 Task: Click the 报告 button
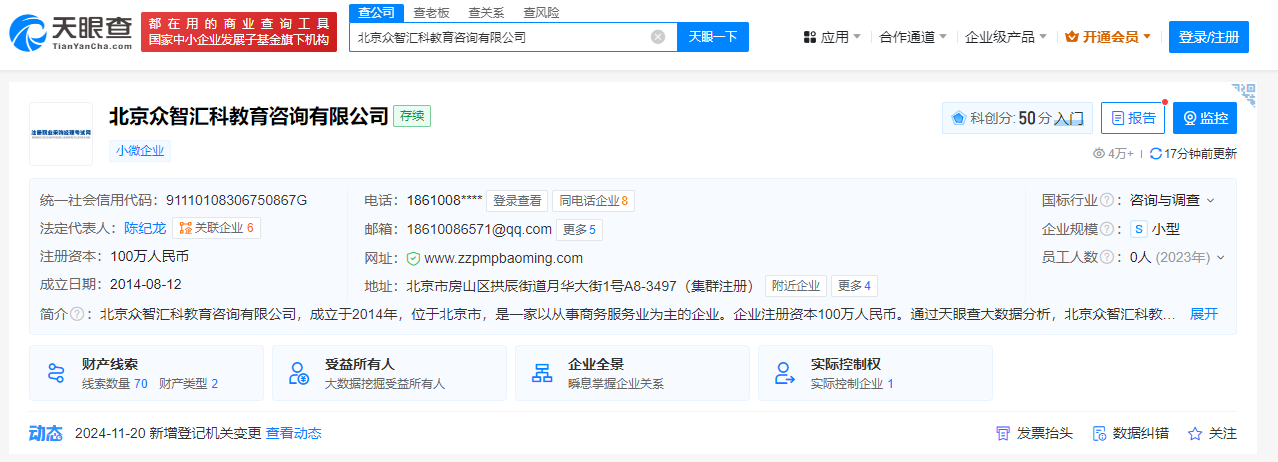1133,118
